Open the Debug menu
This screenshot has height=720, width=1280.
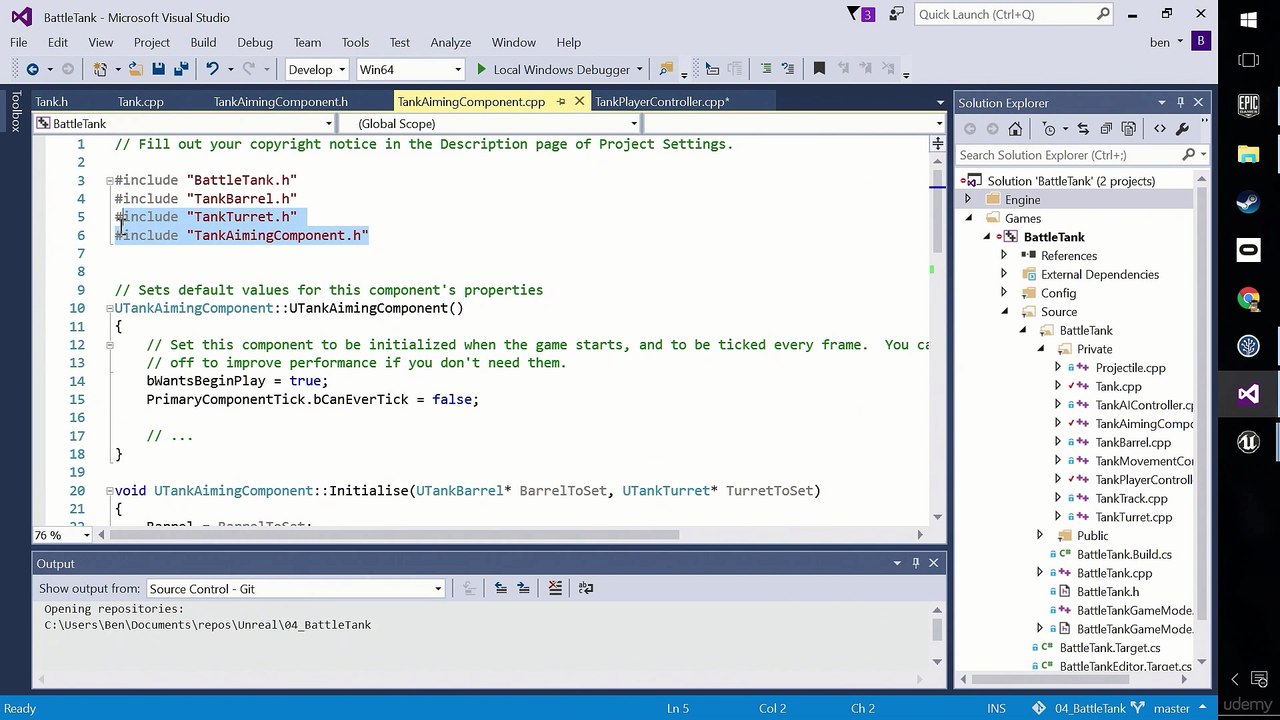point(254,42)
